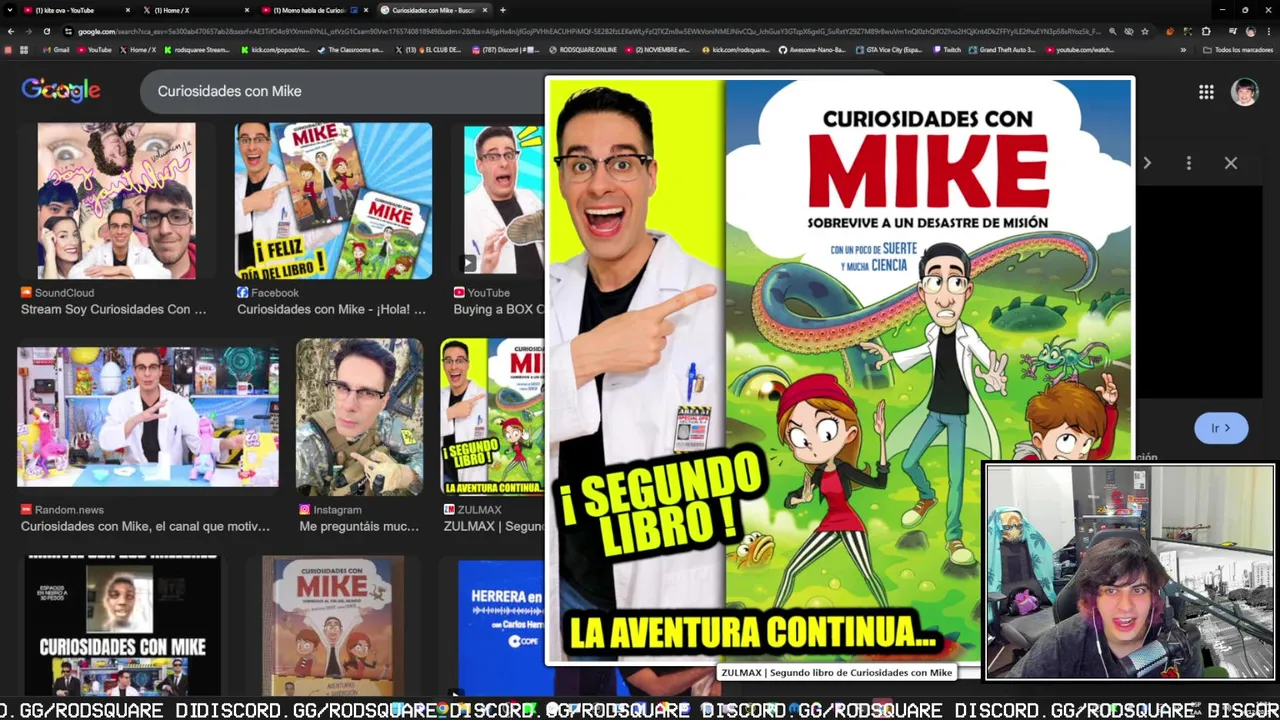Open 'Awesome-Nano-Ba...' GitHub bookmark
The image size is (1280, 720).
tap(813, 50)
